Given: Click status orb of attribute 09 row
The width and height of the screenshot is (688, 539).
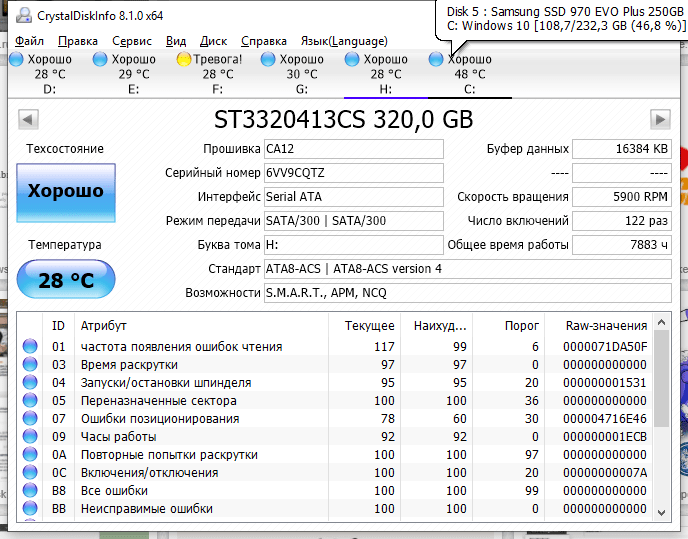Looking at the screenshot, I should click(x=30, y=436).
